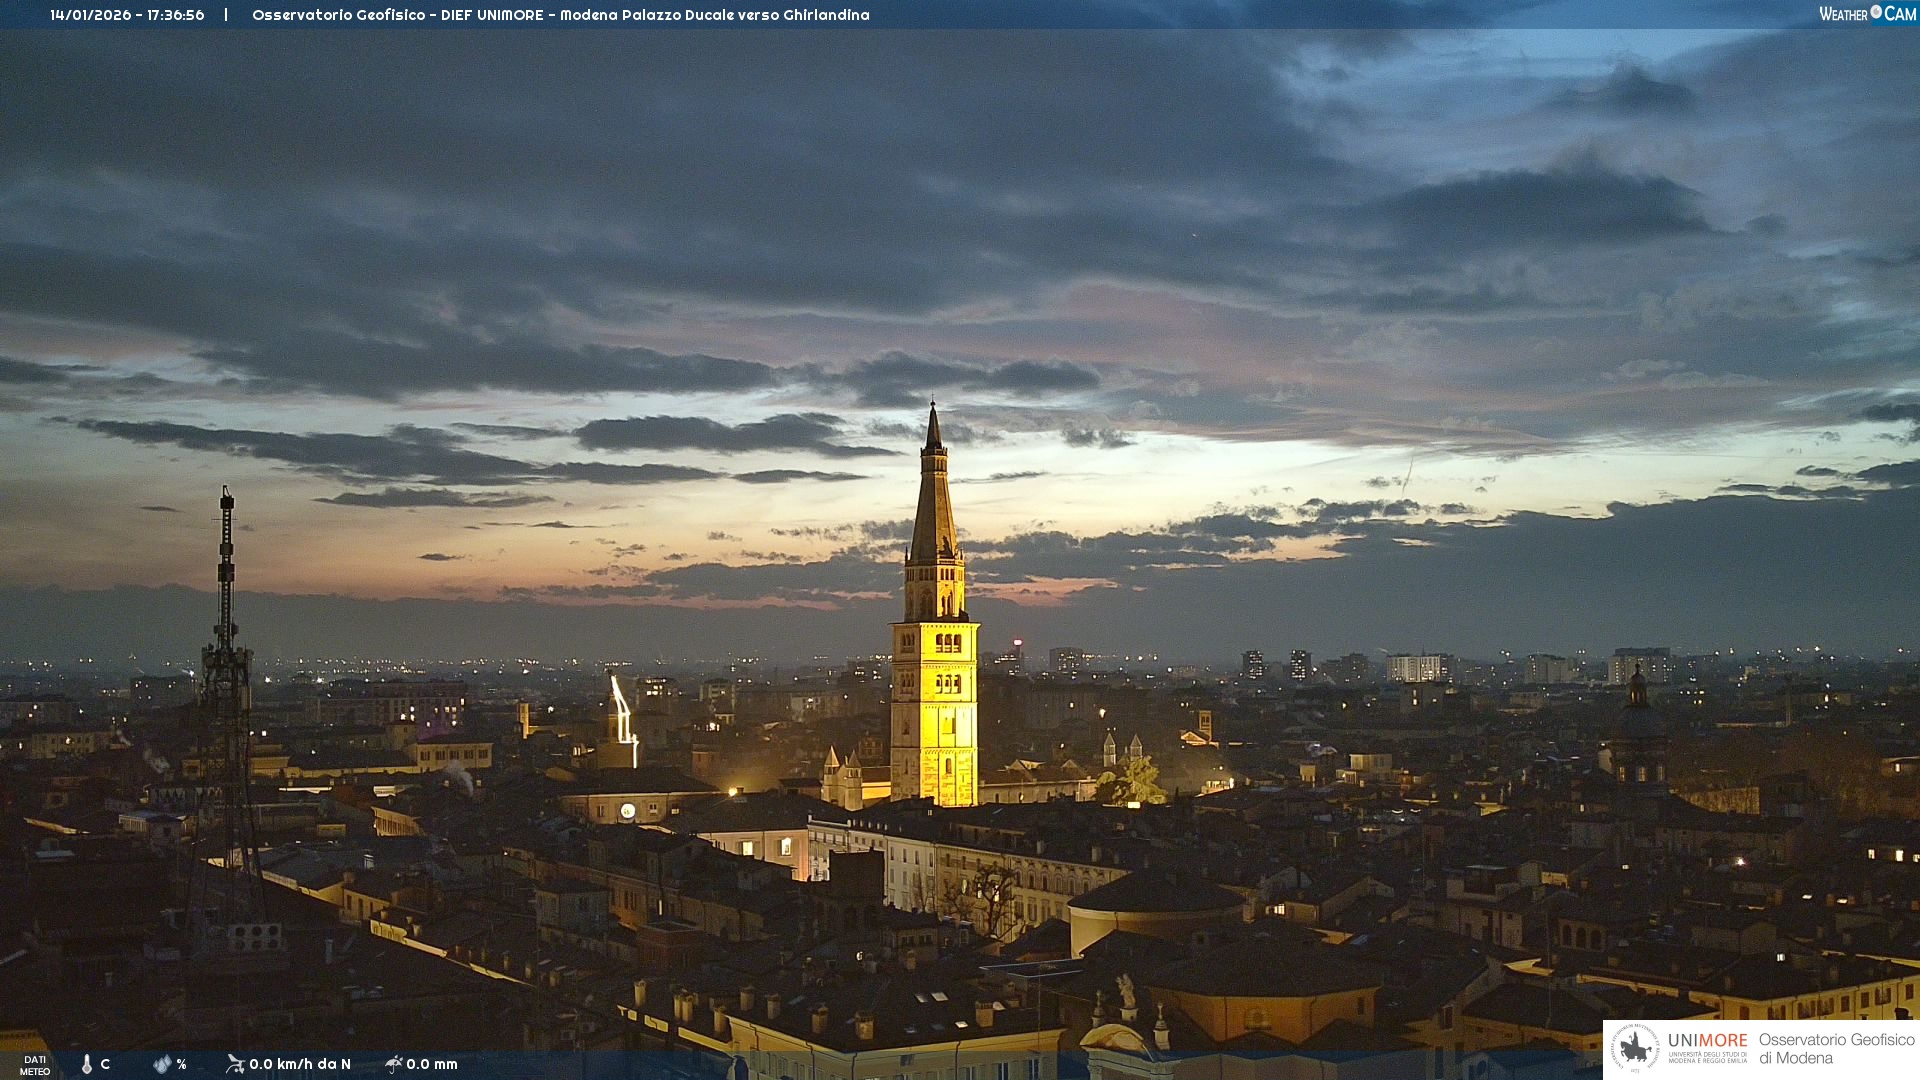Click the camera lens in the WeatherCam logo
Image resolution: width=1920 pixels, height=1080 pixels.
click(1876, 12)
